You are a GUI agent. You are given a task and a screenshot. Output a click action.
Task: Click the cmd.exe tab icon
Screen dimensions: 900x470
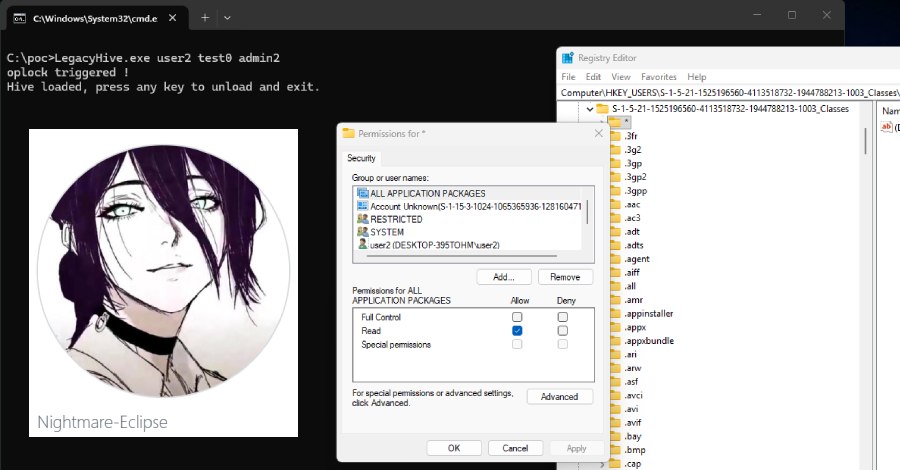pos(20,18)
